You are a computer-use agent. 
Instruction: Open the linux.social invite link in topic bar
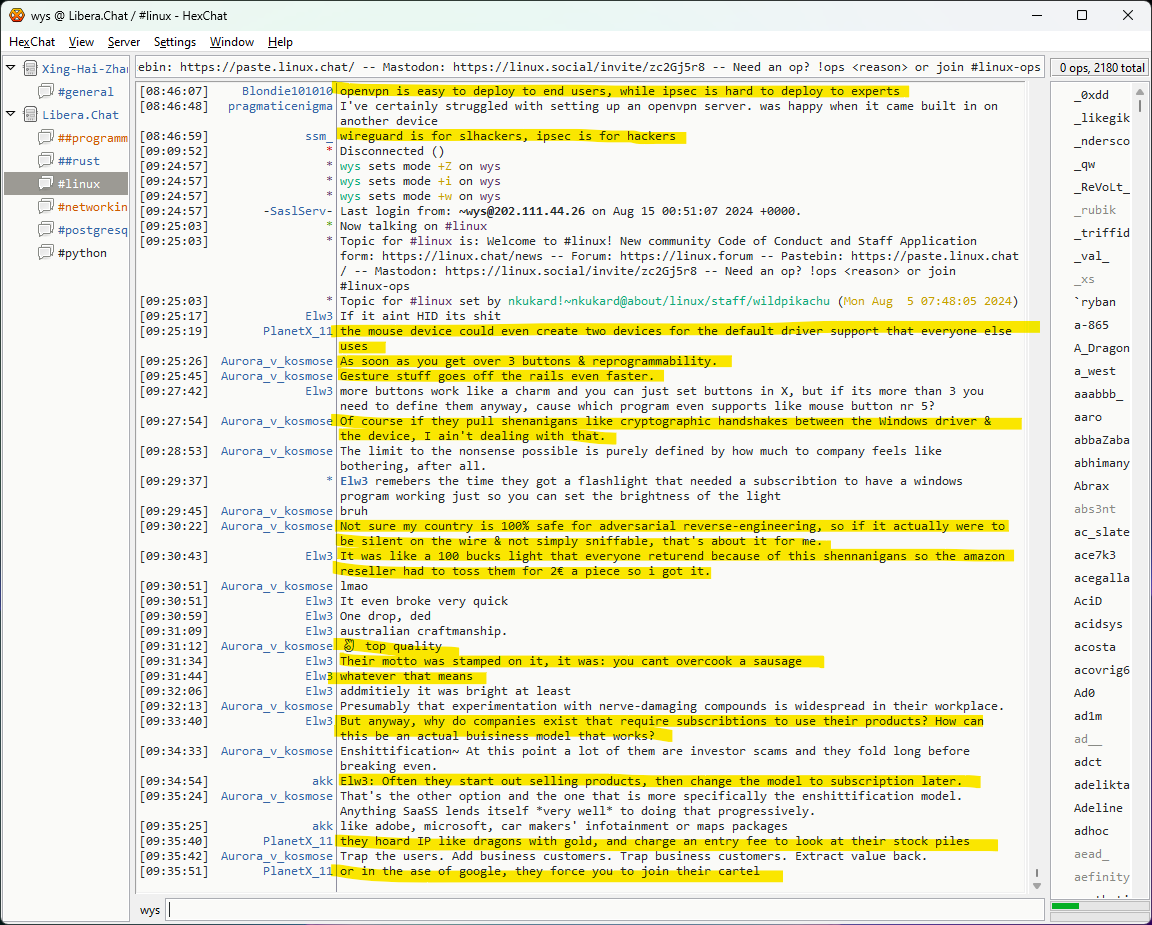[578, 67]
